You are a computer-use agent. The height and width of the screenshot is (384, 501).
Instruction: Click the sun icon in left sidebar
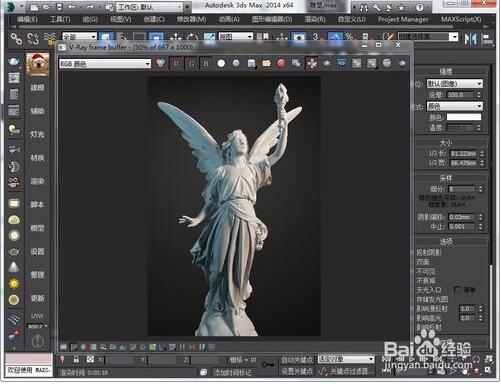point(14,284)
